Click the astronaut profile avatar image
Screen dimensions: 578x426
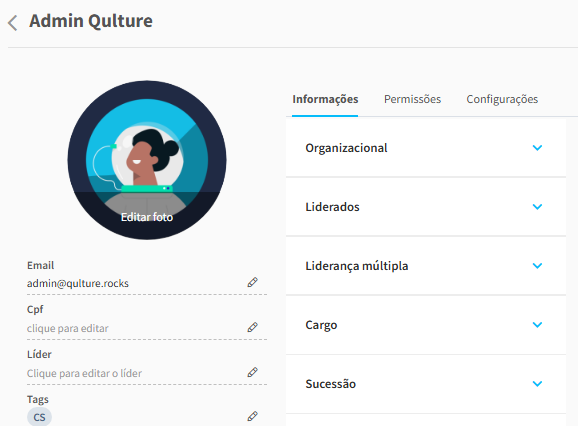[147, 160]
